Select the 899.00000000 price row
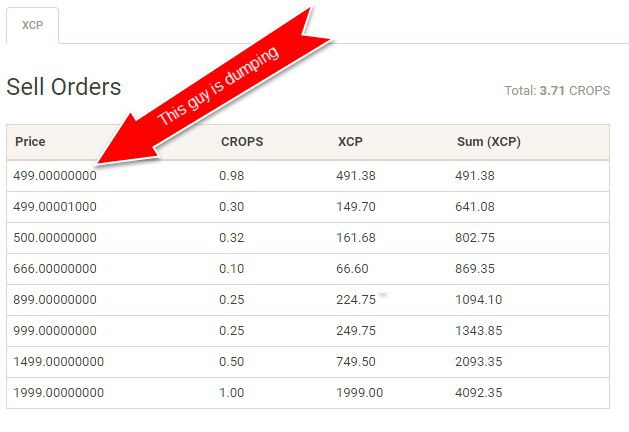 click(308, 300)
